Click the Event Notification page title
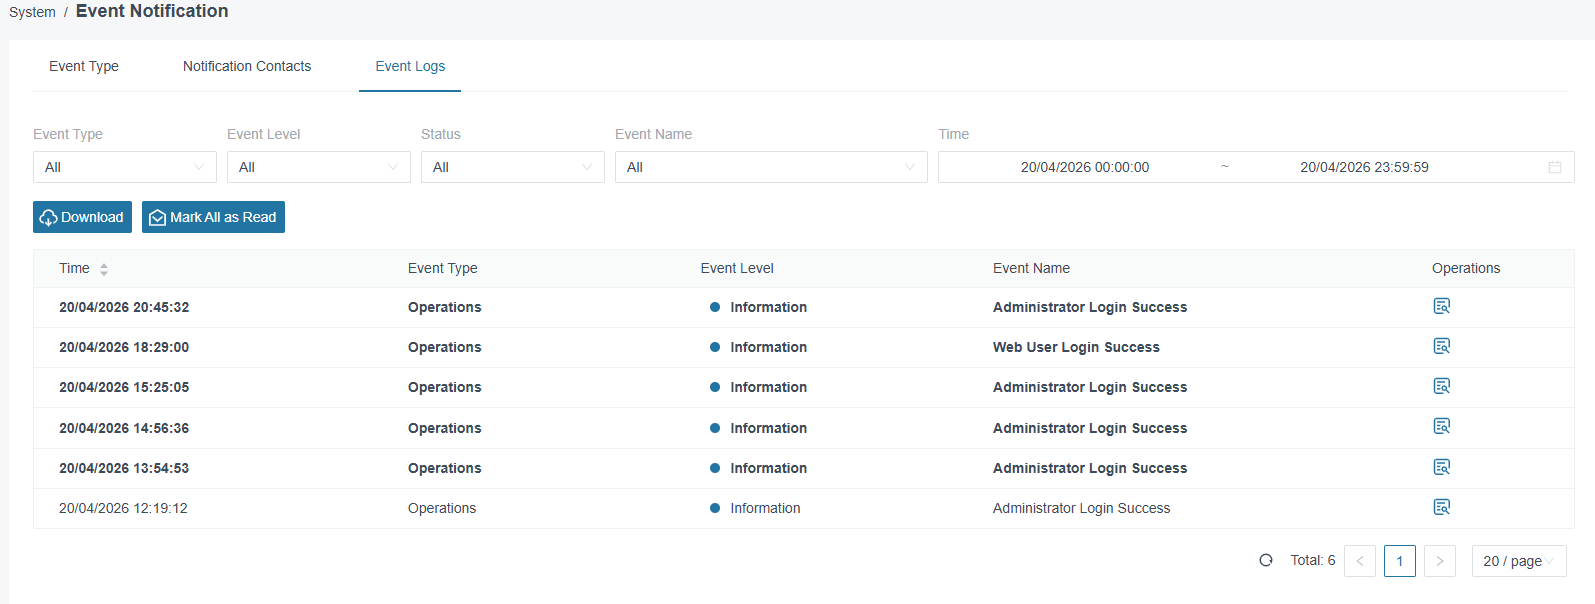The height and width of the screenshot is (604, 1595). (x=152, y=11)
